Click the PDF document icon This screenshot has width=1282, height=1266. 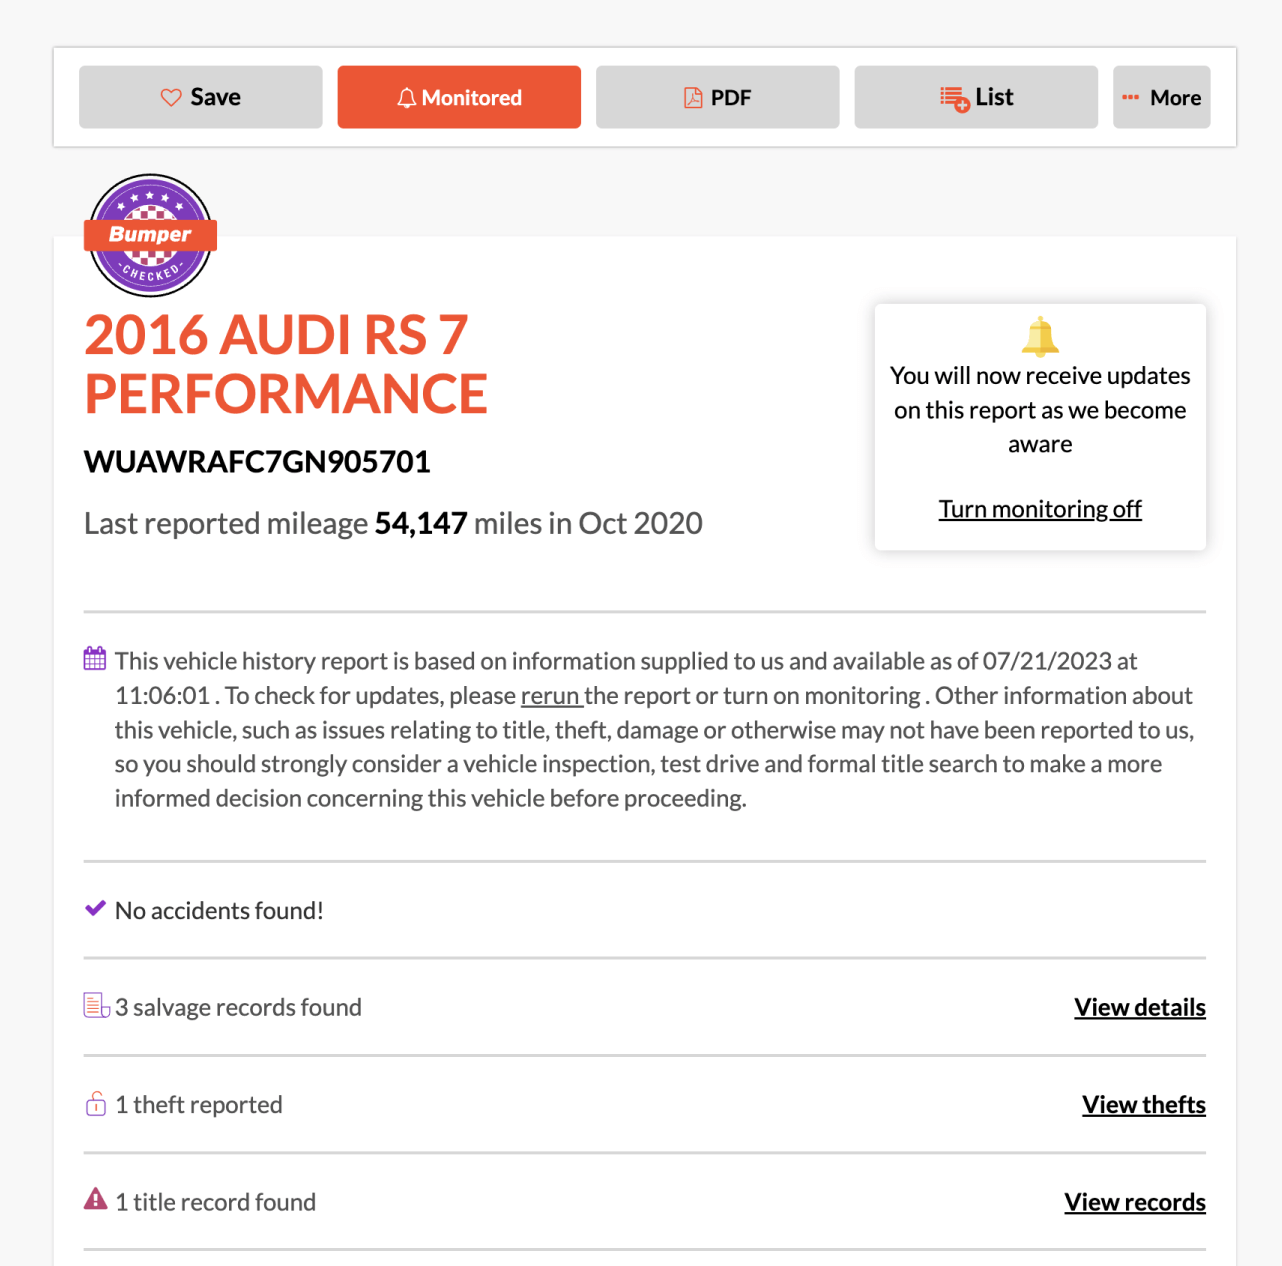tap(693, 97)
